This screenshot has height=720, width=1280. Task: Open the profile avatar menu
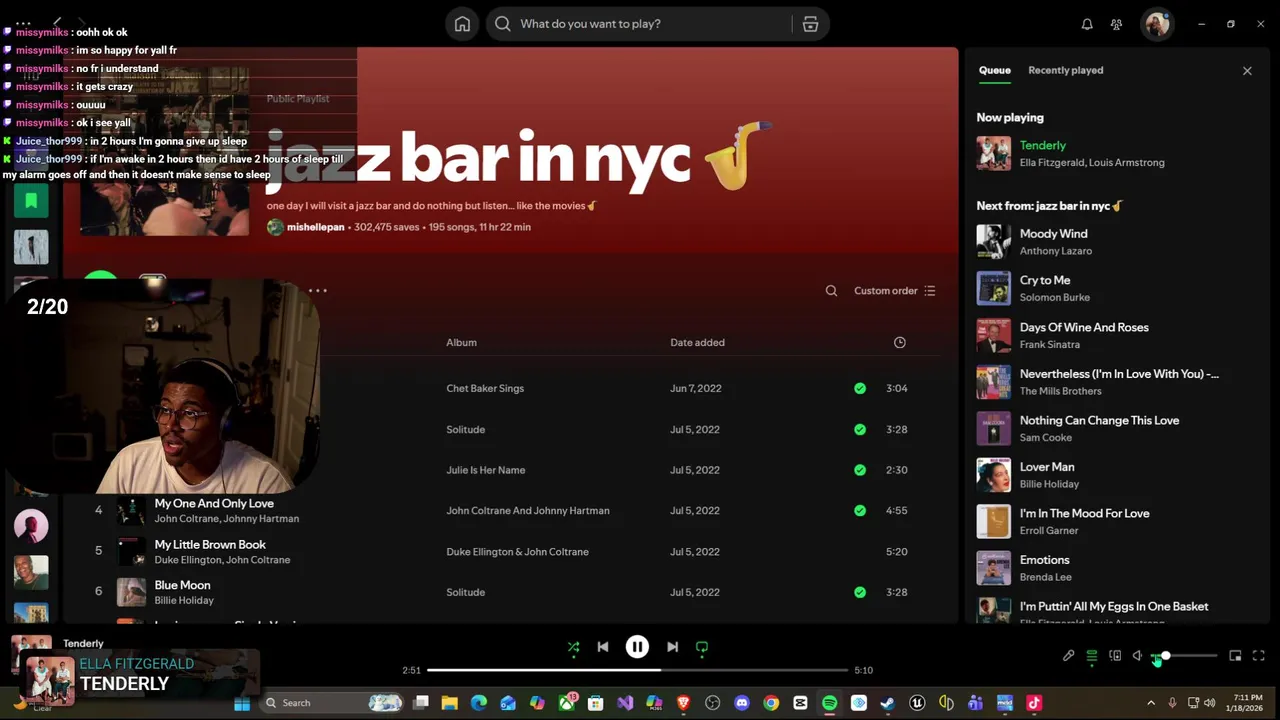click(1158, 24)
